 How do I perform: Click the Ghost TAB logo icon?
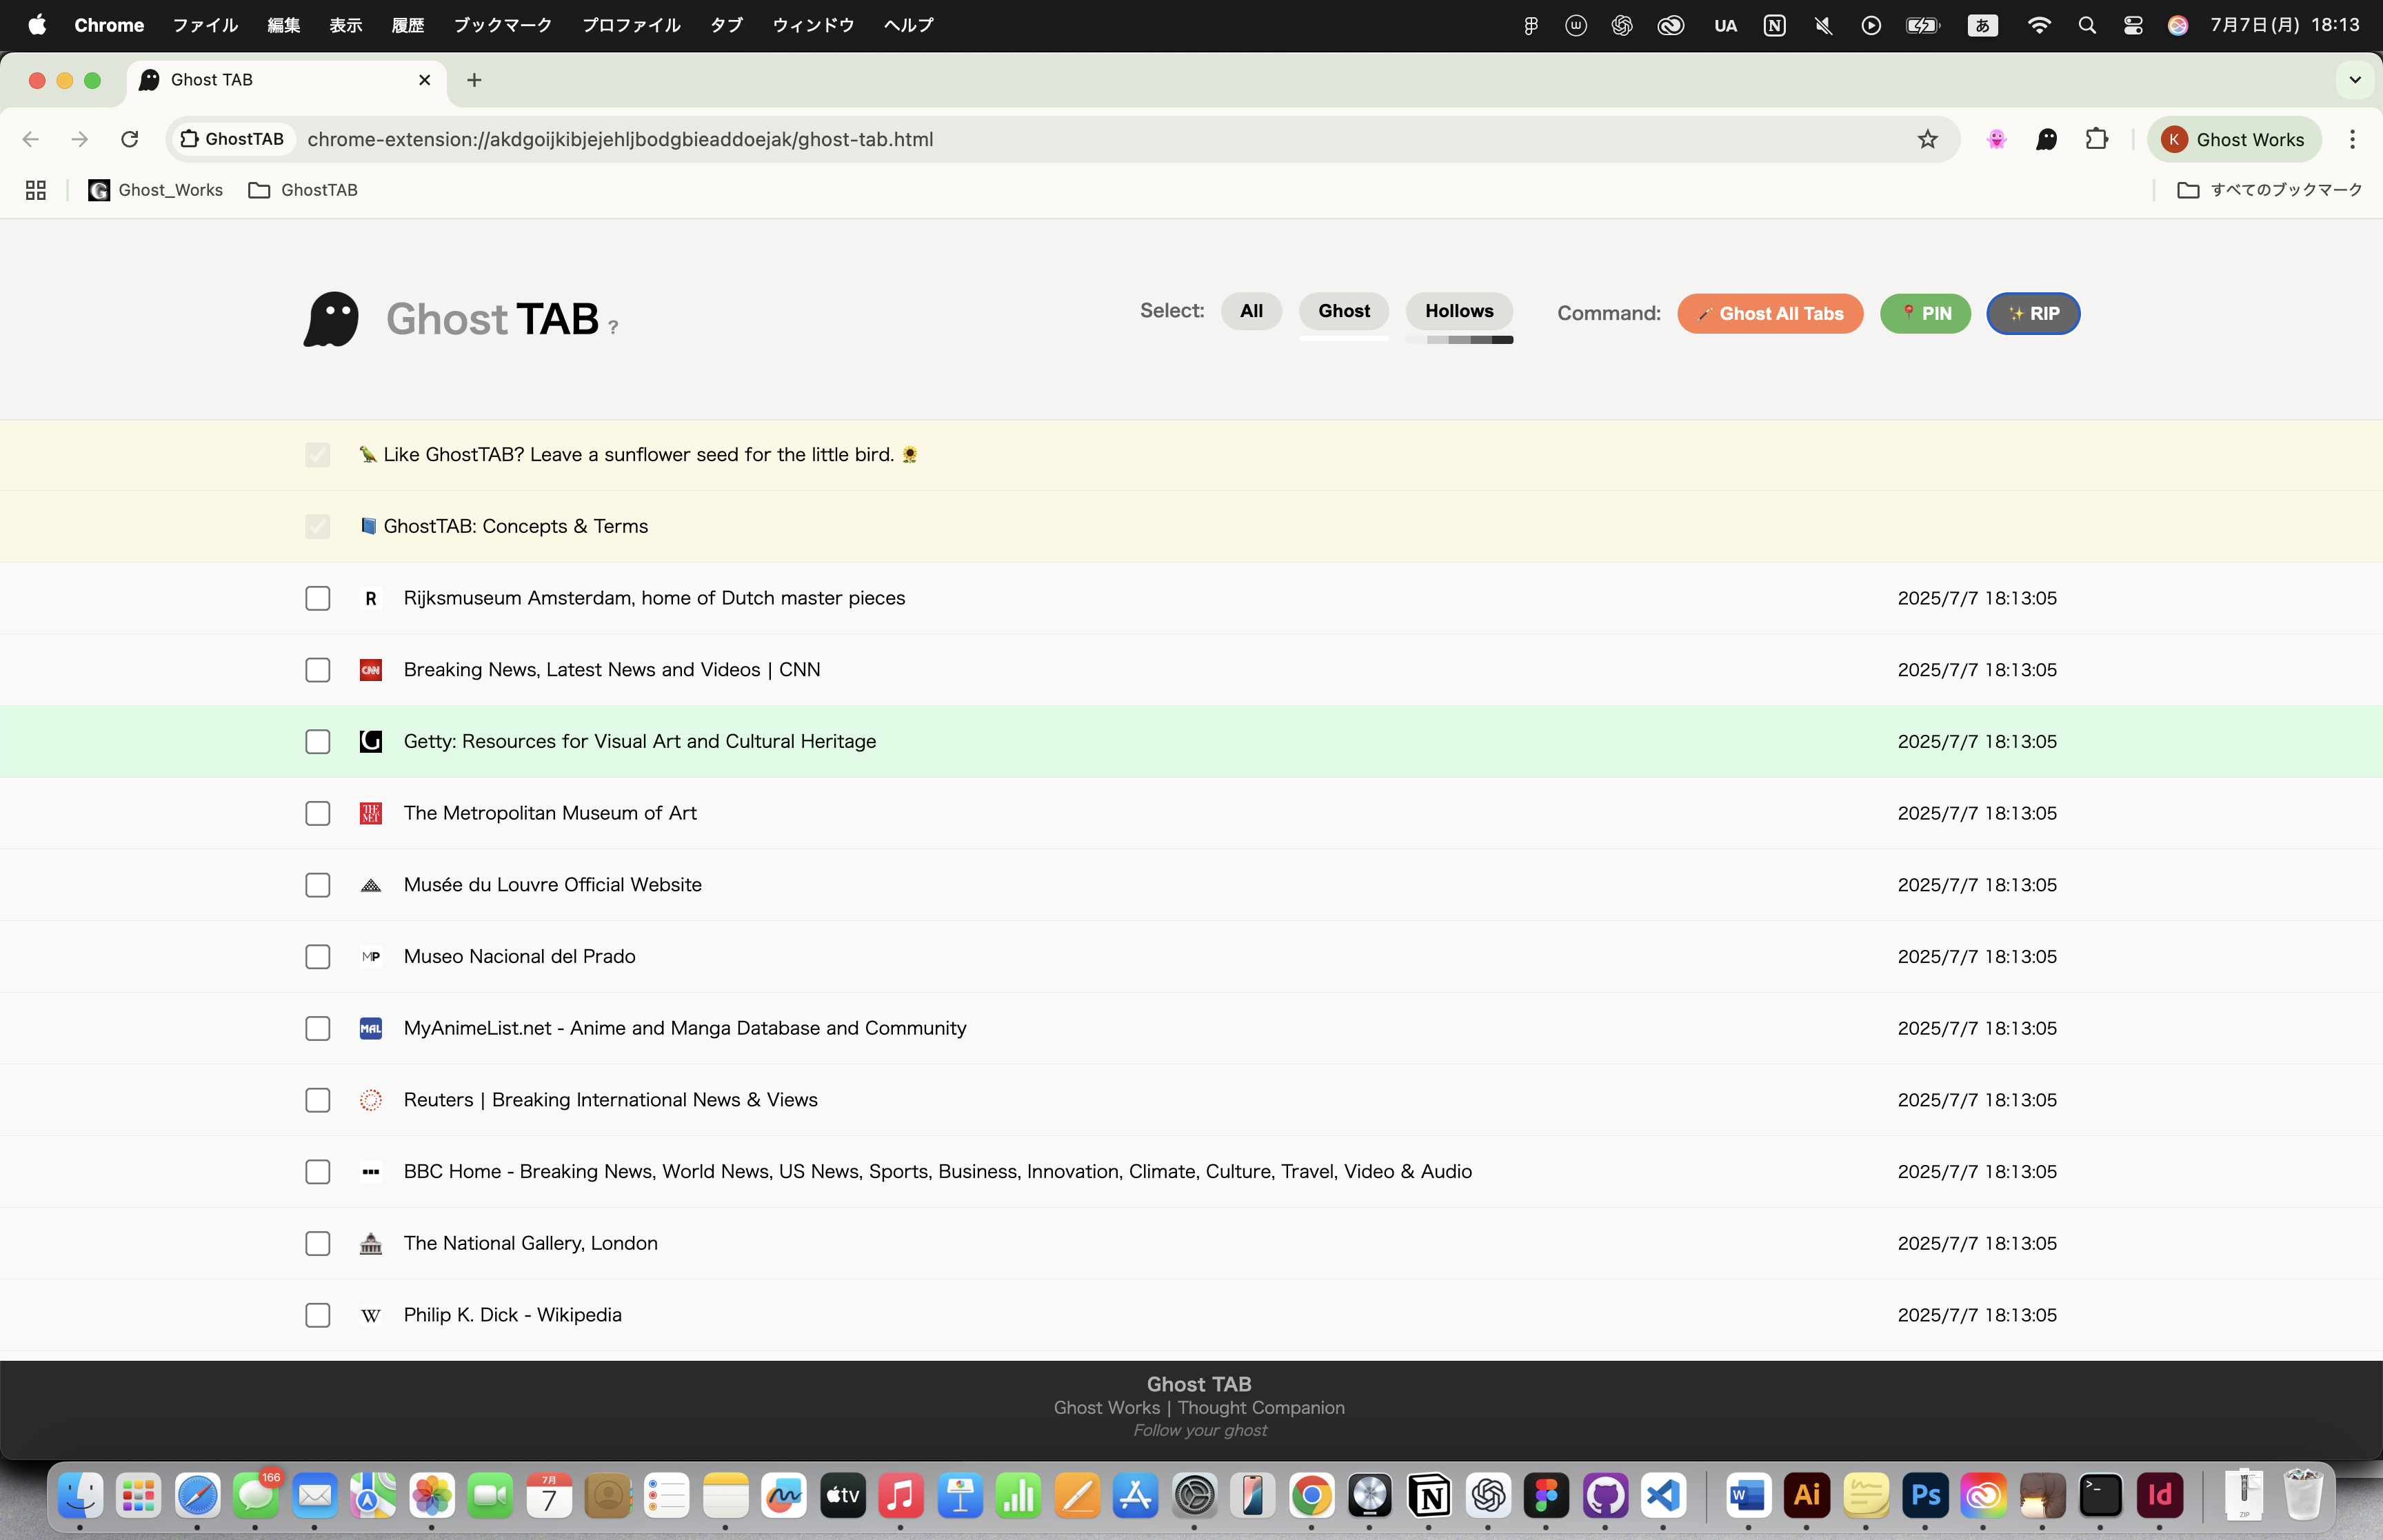(x=331, y=319)
